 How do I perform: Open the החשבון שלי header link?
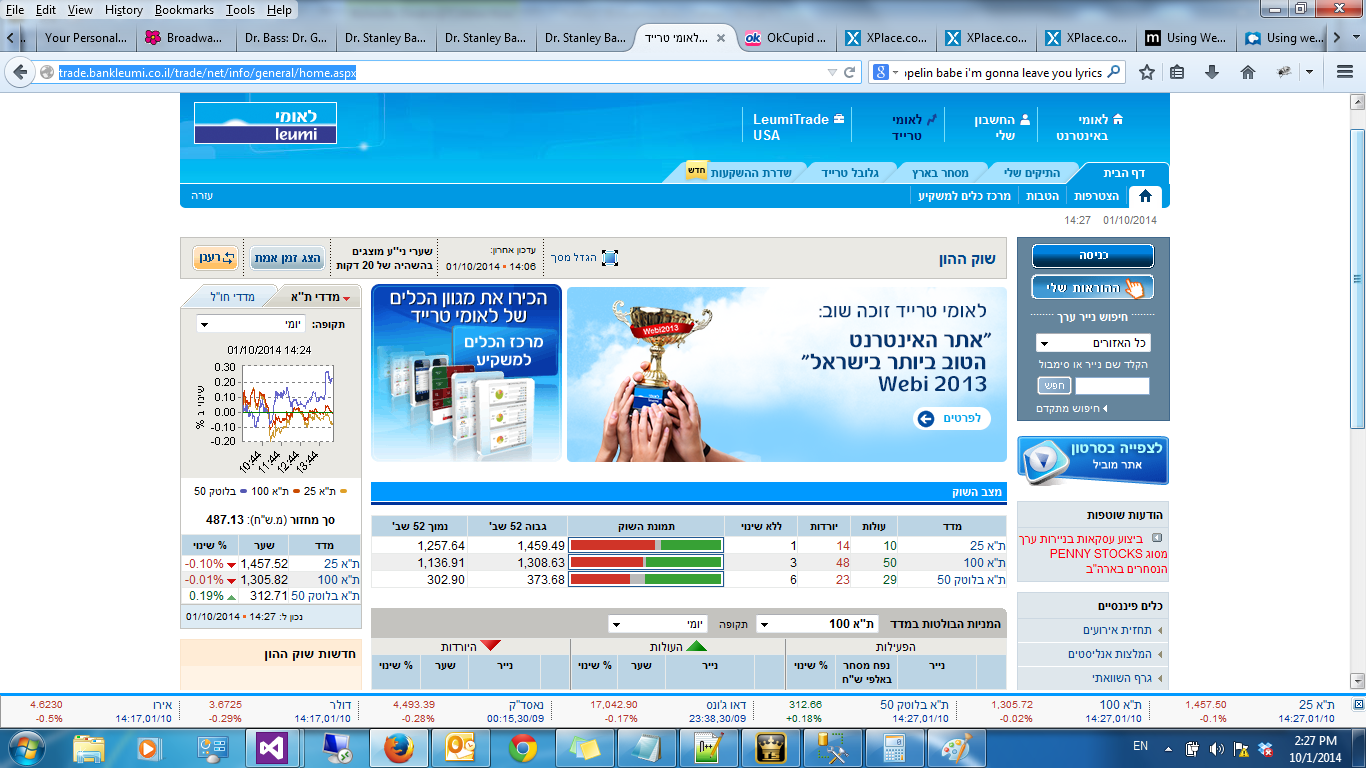[x=1002, y=126]
